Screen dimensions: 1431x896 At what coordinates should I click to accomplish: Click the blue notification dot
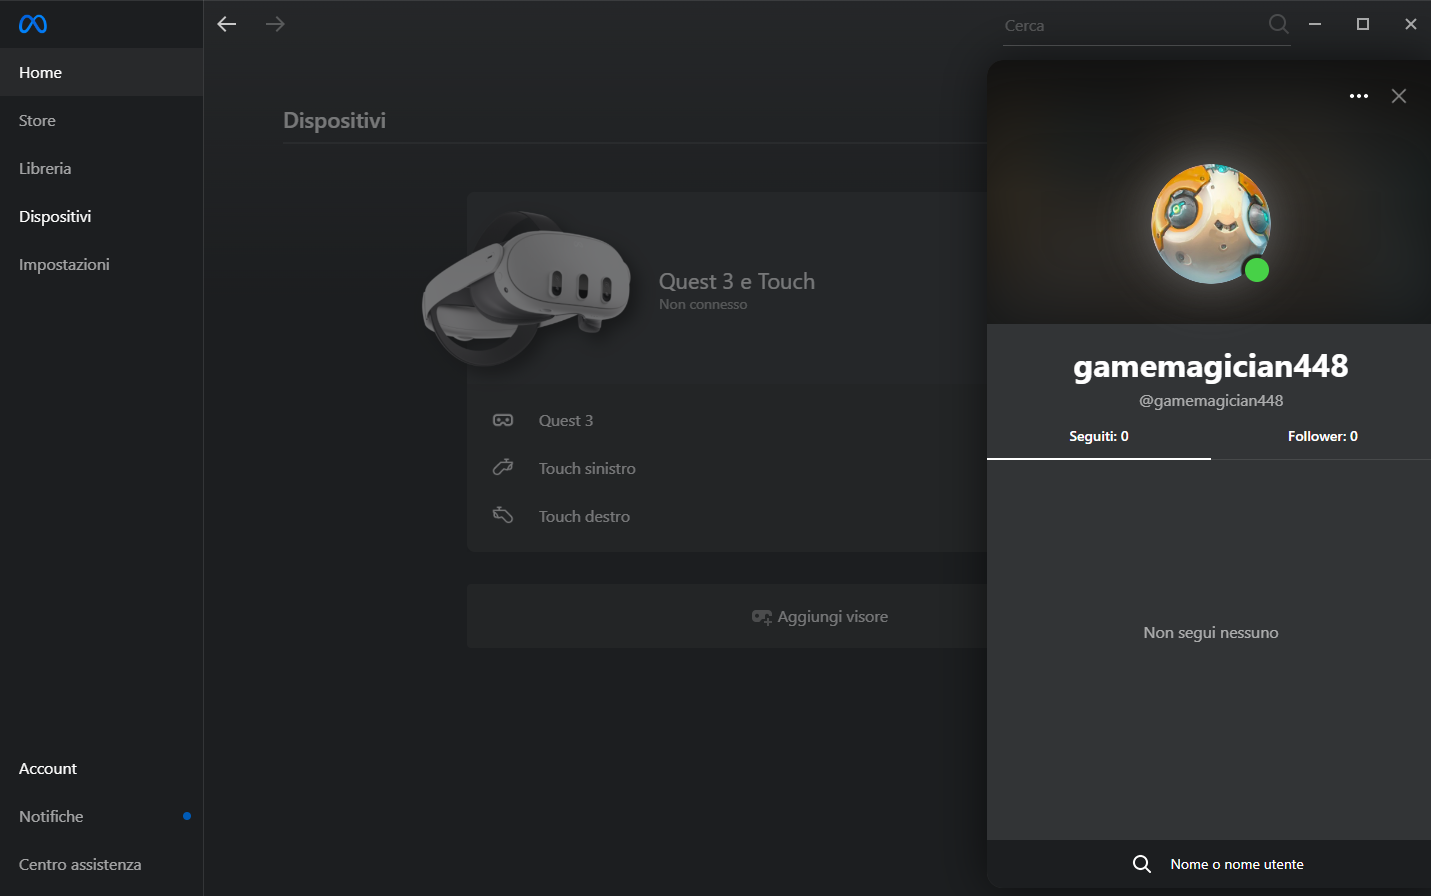tap(187, 816)
